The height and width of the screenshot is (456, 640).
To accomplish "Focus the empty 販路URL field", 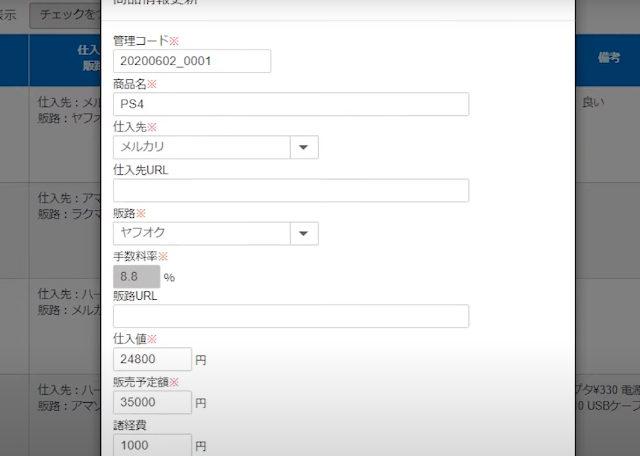I will pos(291,316).
